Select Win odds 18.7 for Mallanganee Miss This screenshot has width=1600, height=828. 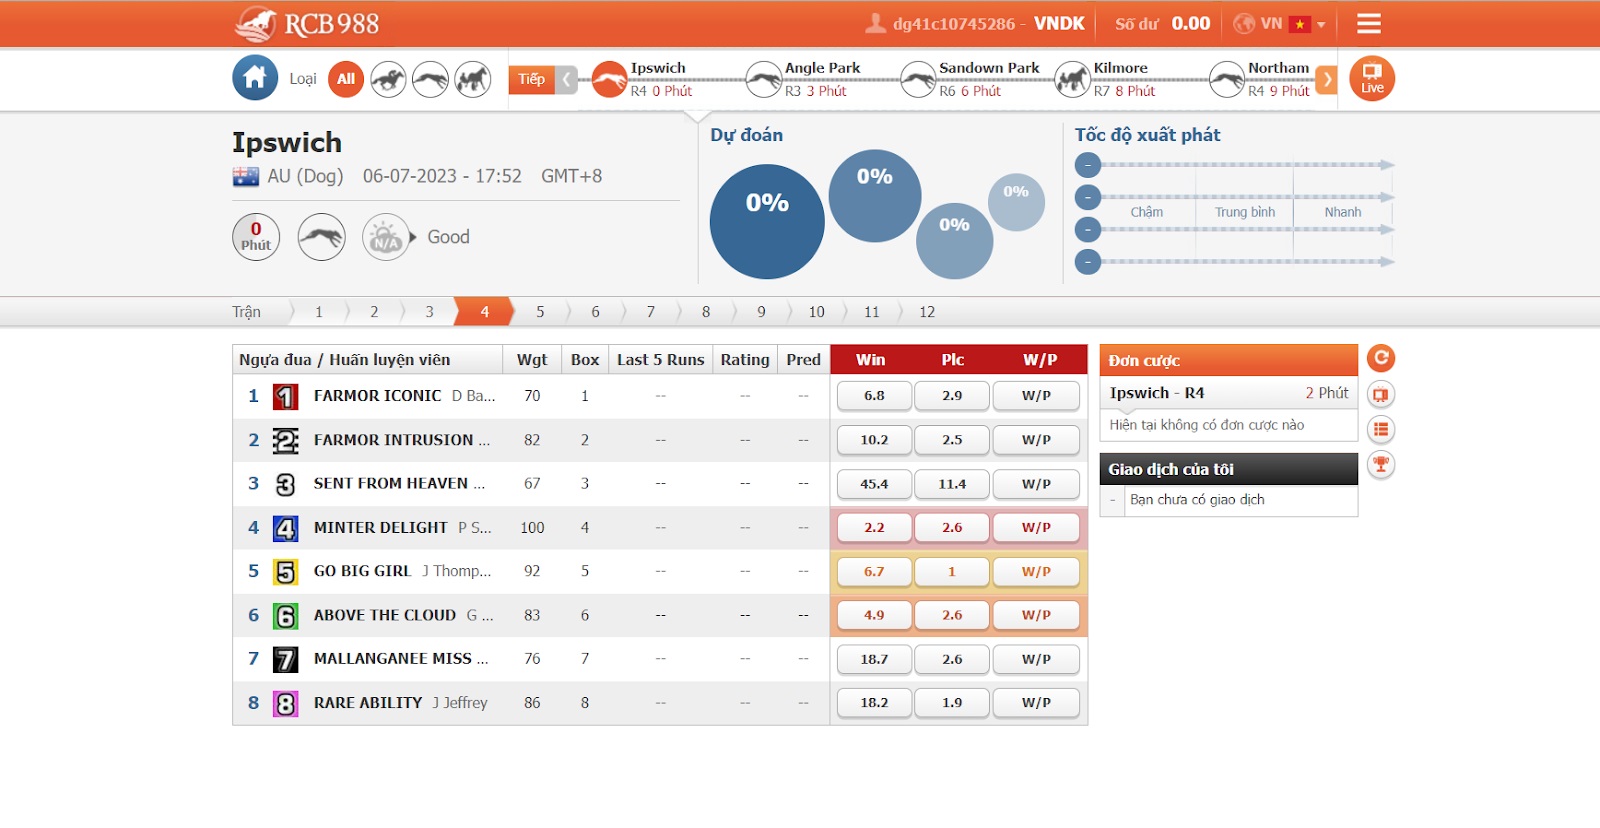(x=874, y=660)
